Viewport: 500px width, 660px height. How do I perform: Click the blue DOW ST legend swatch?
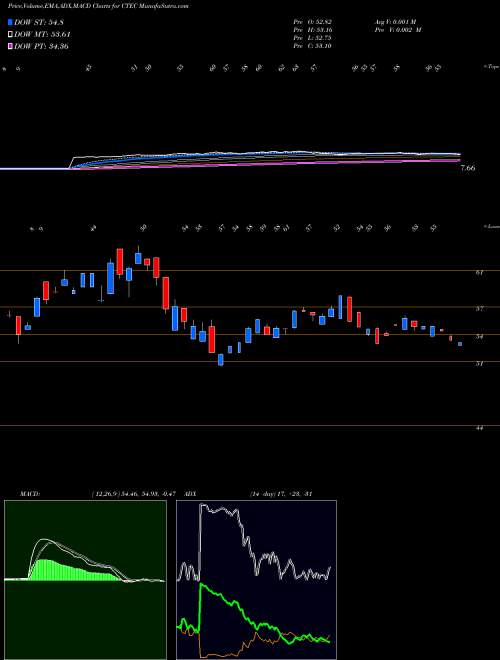pos(11,23)
